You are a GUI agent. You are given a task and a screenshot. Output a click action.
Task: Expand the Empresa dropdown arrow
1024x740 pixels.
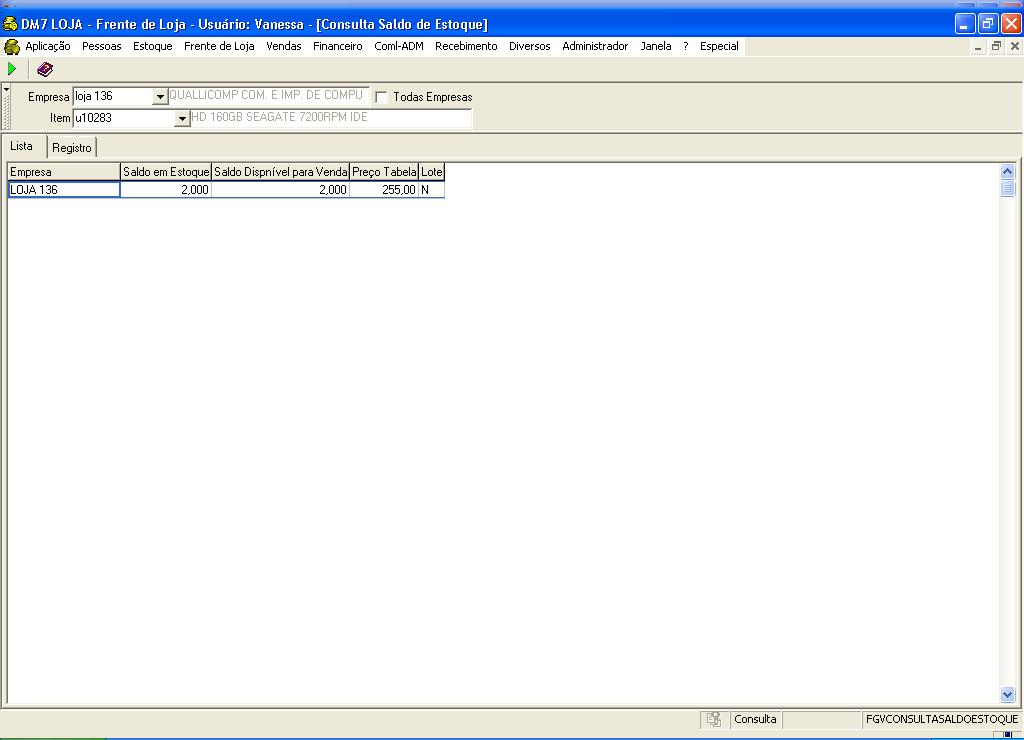pyautogui.click(x=160, y=97)
